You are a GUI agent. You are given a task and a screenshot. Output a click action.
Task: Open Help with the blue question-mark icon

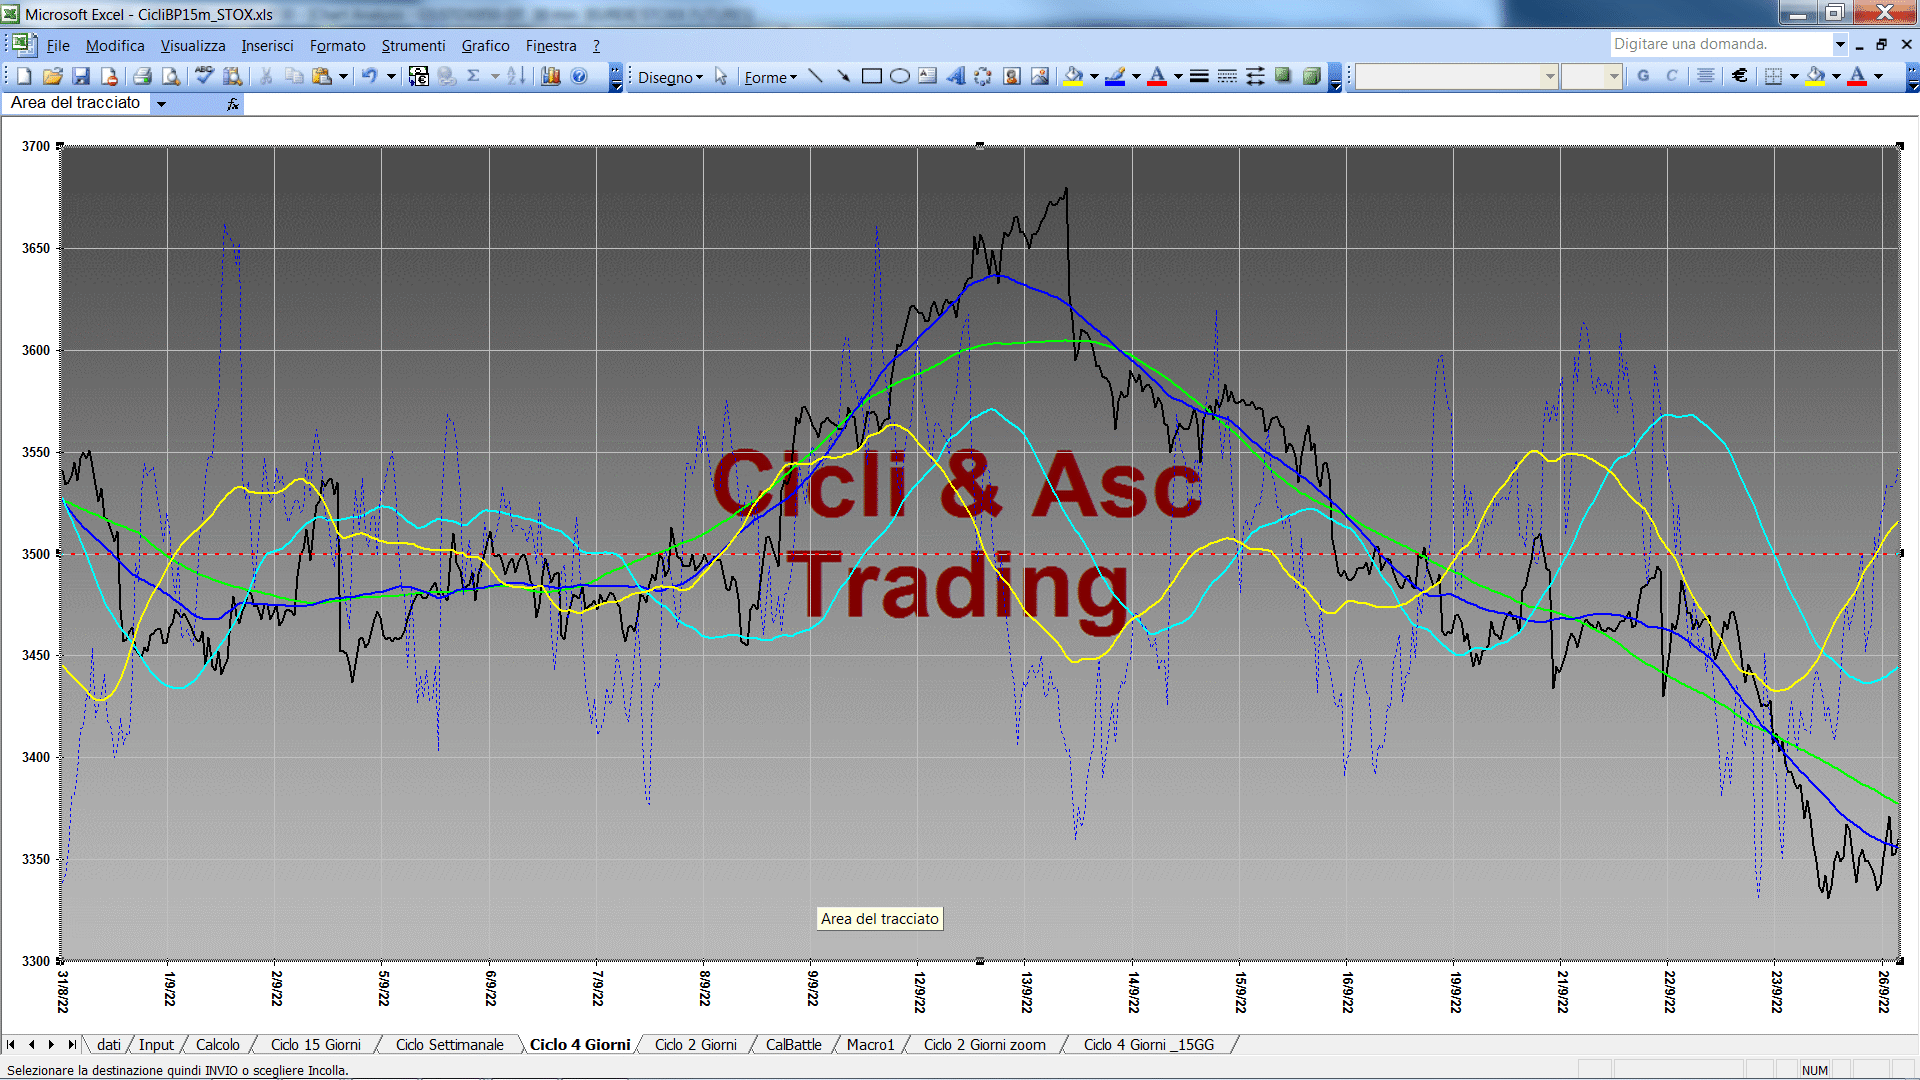pos(579,77)
